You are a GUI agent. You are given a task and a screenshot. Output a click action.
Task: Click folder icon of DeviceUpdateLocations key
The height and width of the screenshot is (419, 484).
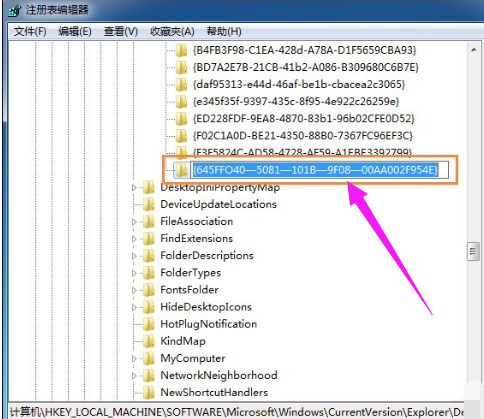[148, 204]
